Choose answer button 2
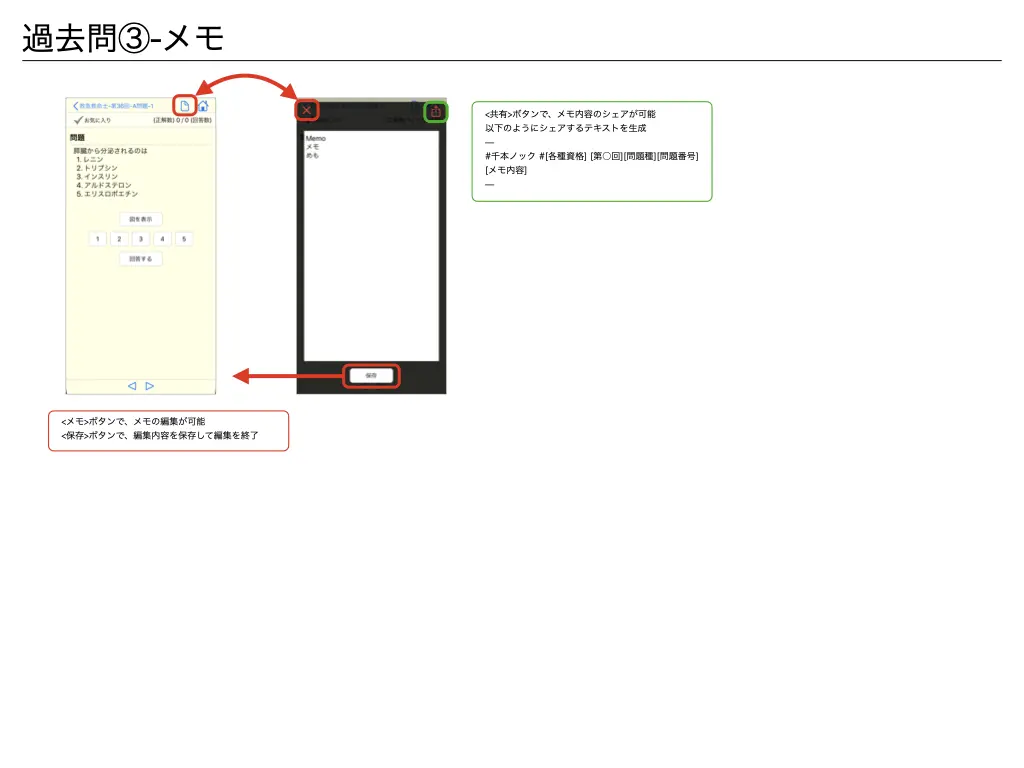 (x=119, y=239)
